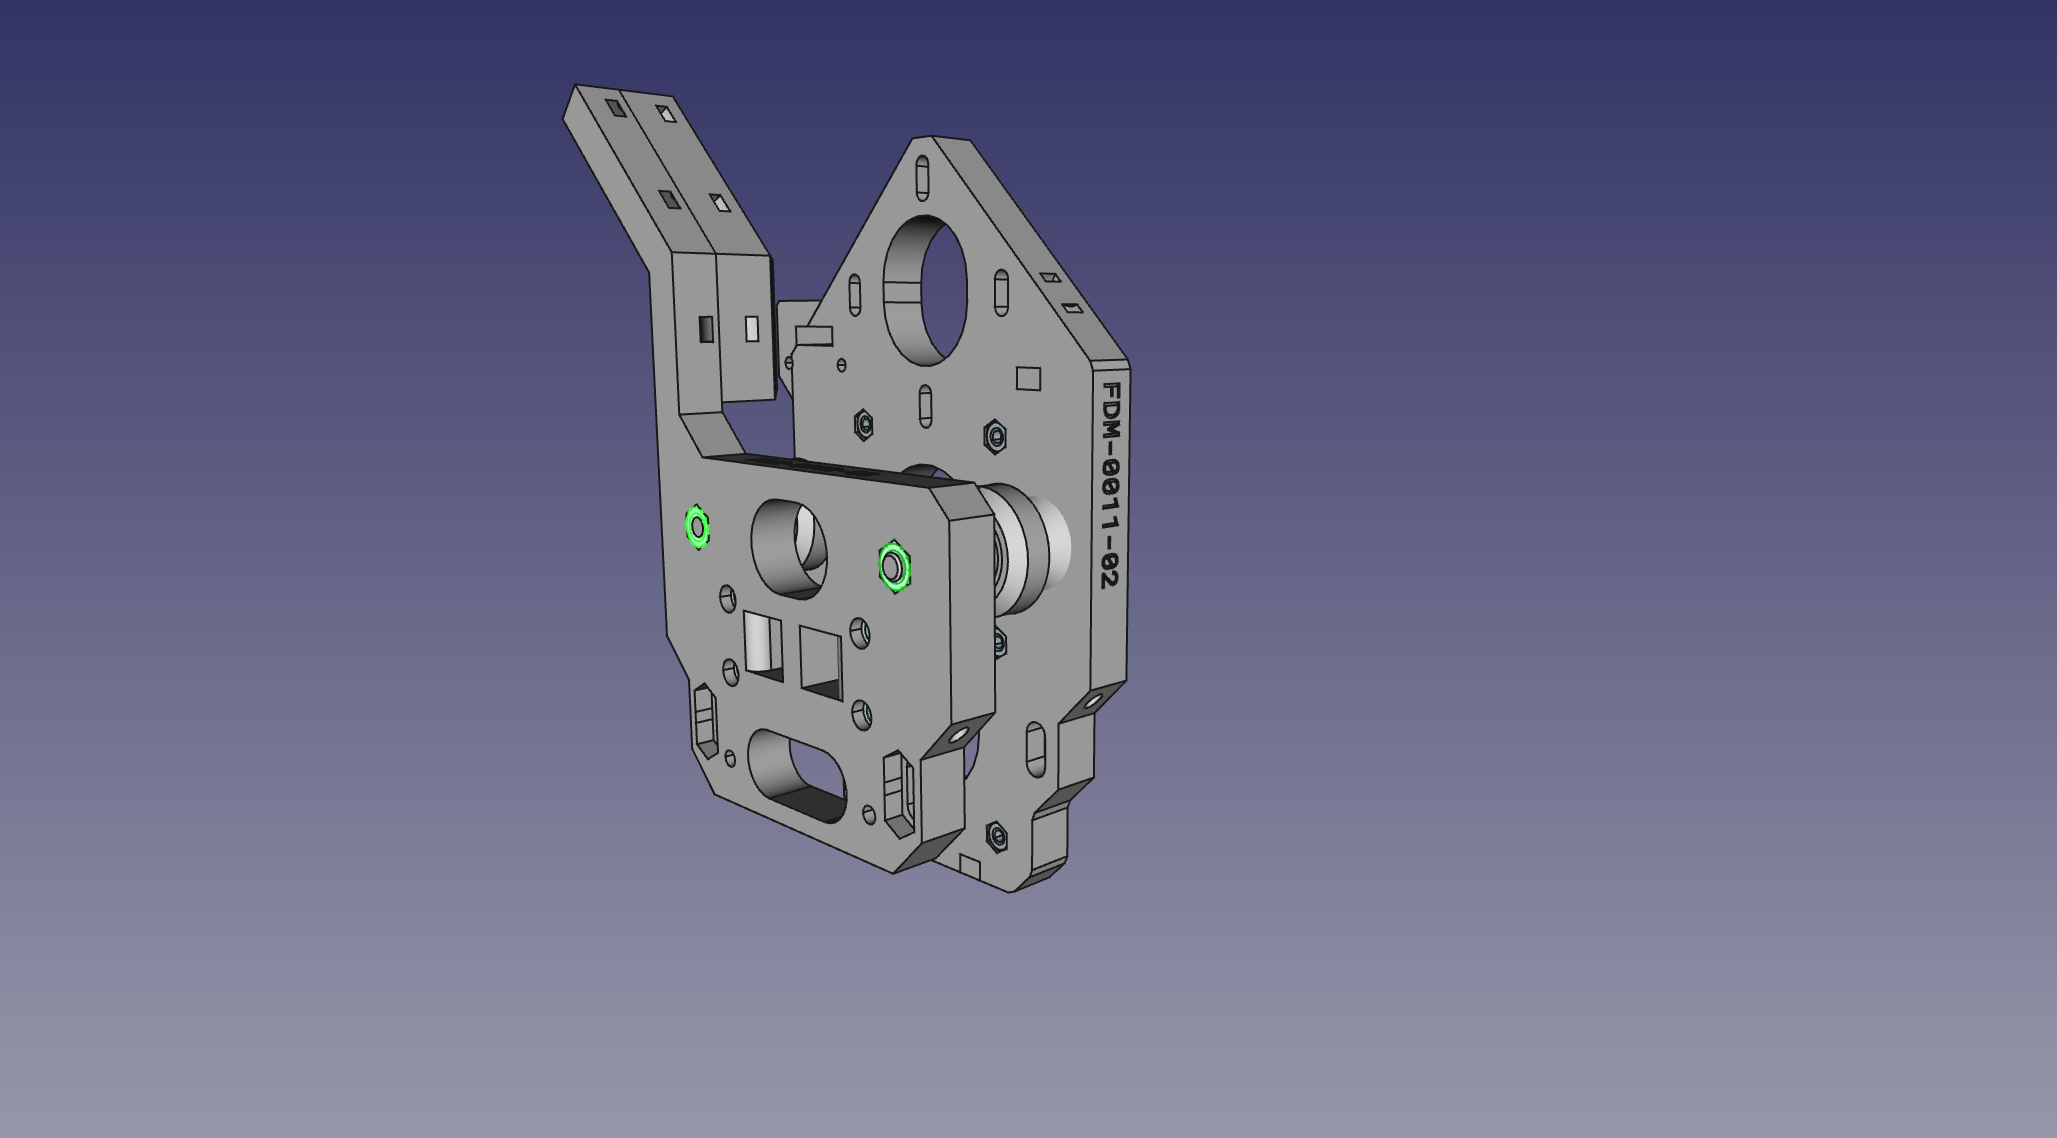2057x1138 pixels.
Task: Select the FDM-0011-02 embossed text
Action: [1110, 485]
